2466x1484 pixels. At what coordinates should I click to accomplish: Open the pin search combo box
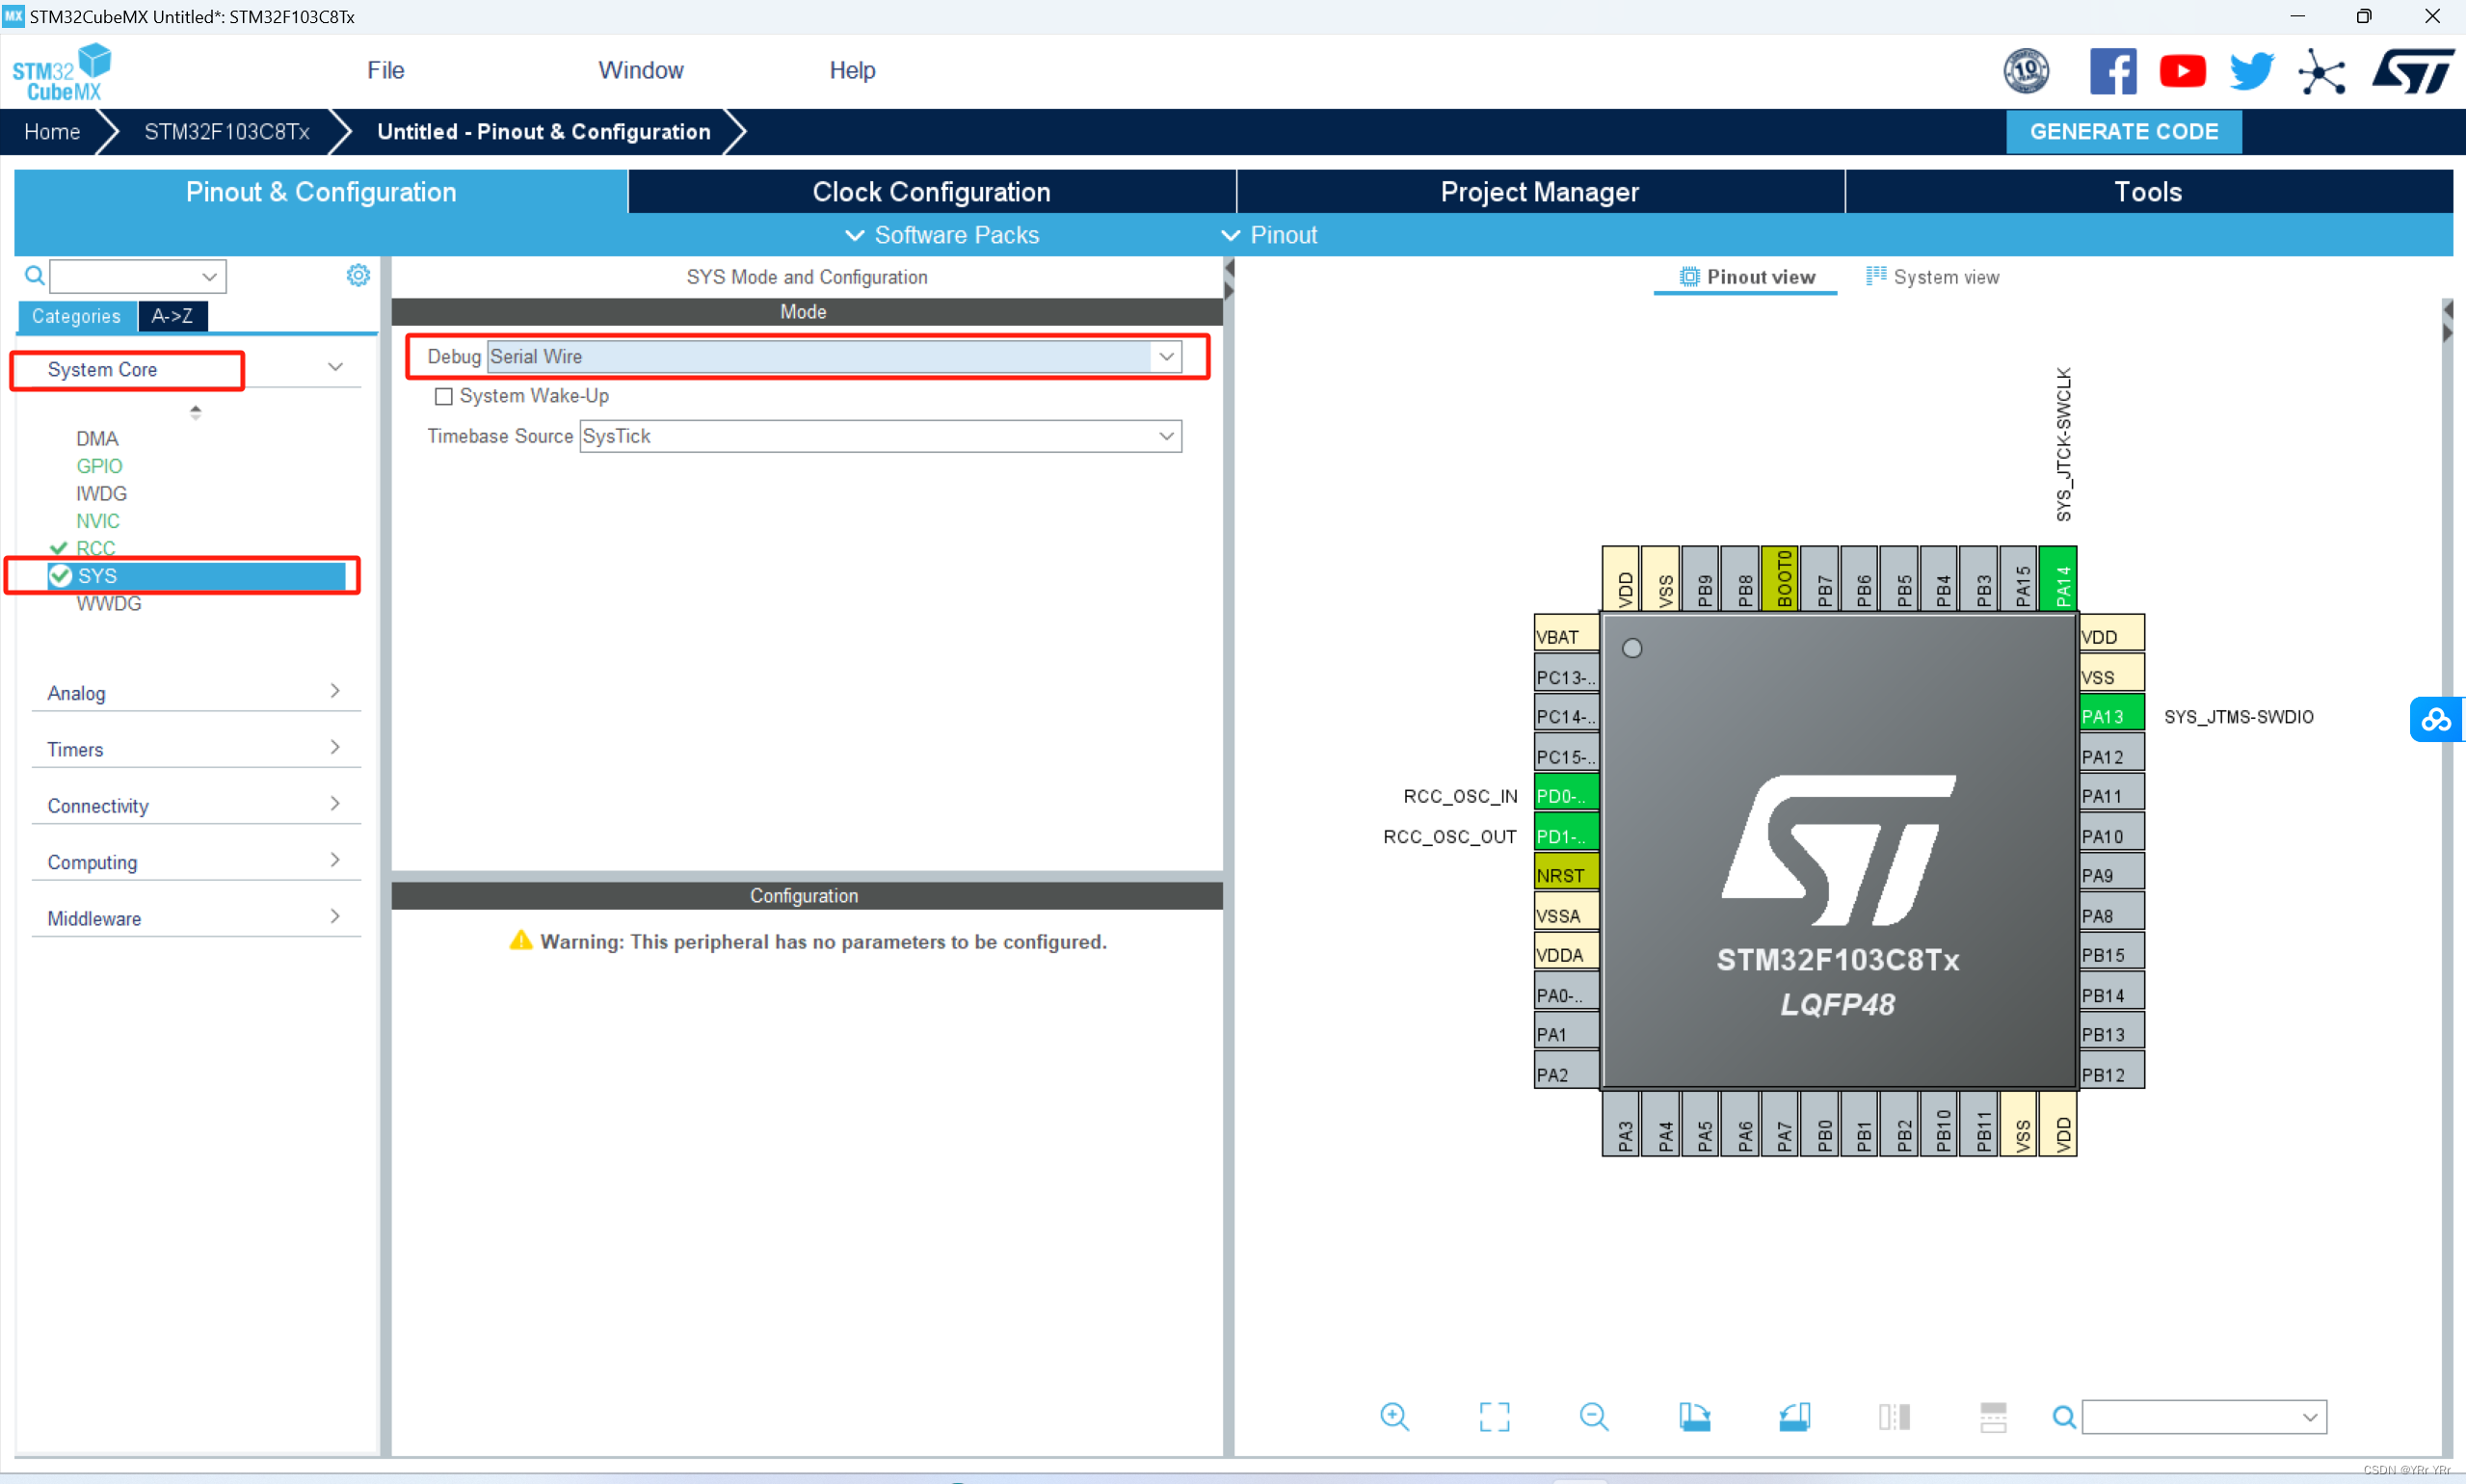click(2204, 1416)
